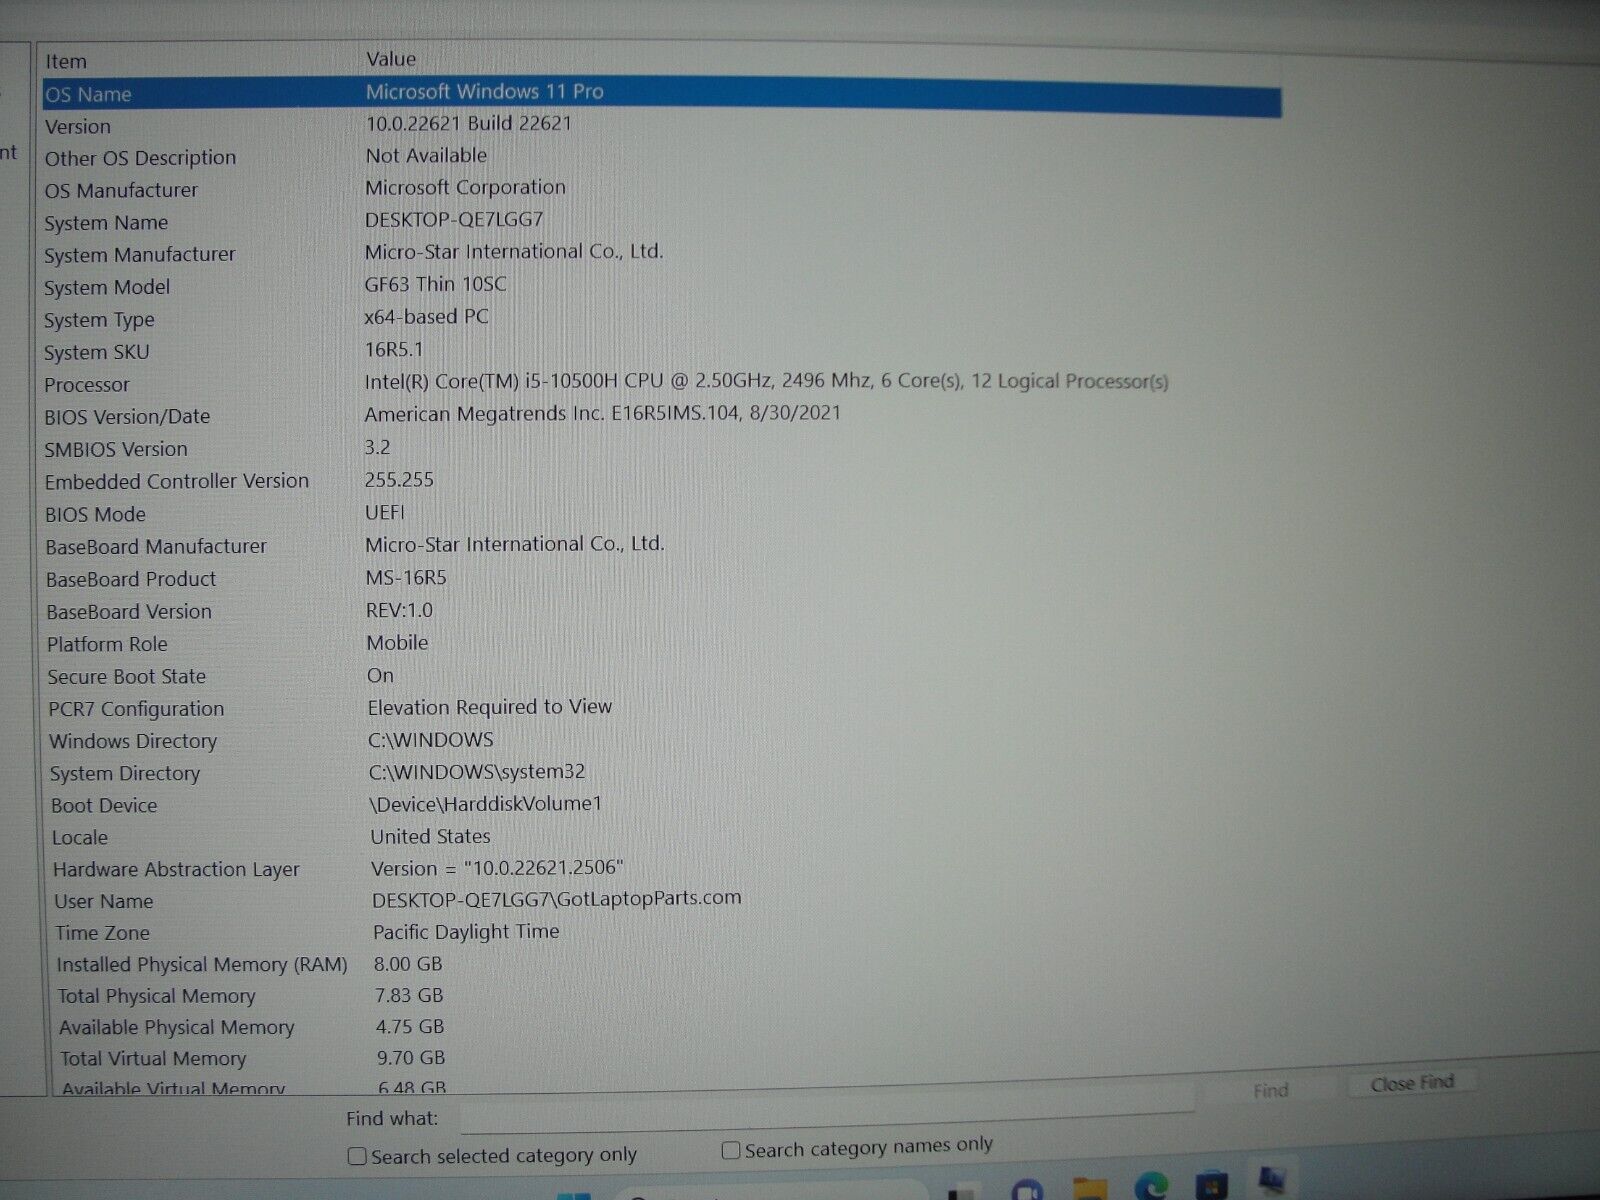1600x1200 pixels.
Task: Click the Close Find button
Action: coord(1411,1083)
